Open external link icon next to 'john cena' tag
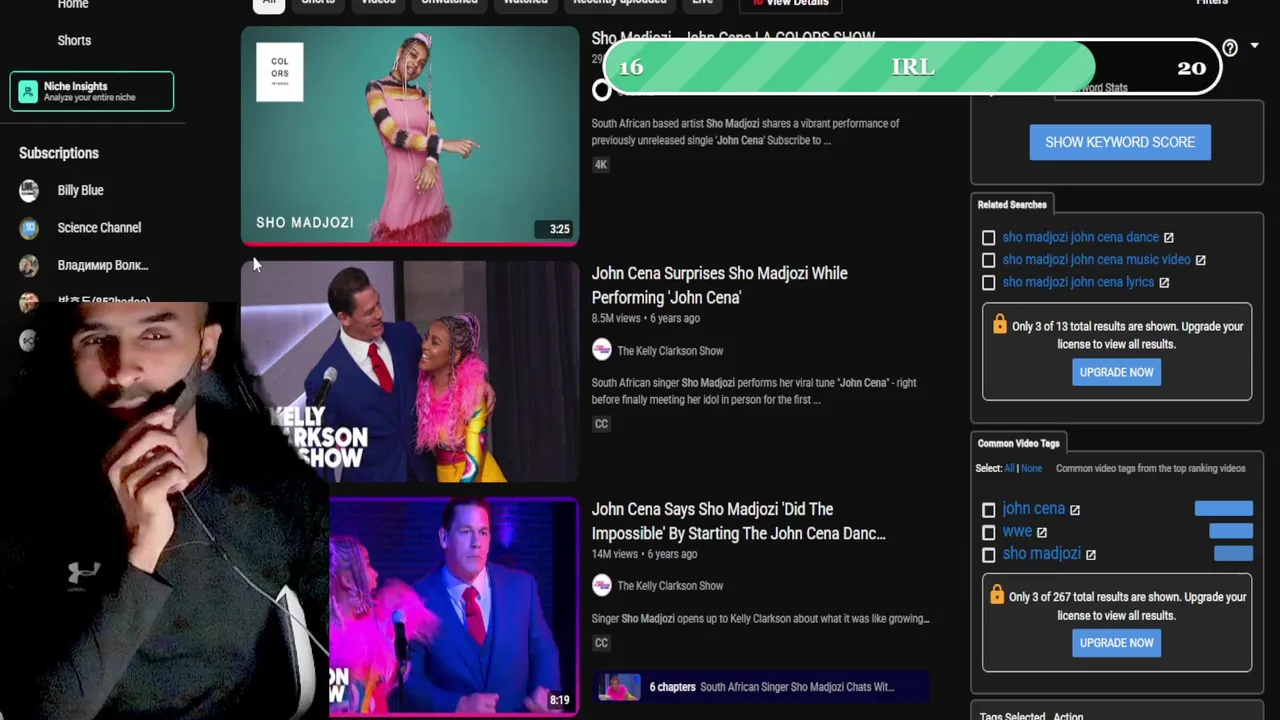The height and width of the screenshot is (720, 1280). (1075, 510)
